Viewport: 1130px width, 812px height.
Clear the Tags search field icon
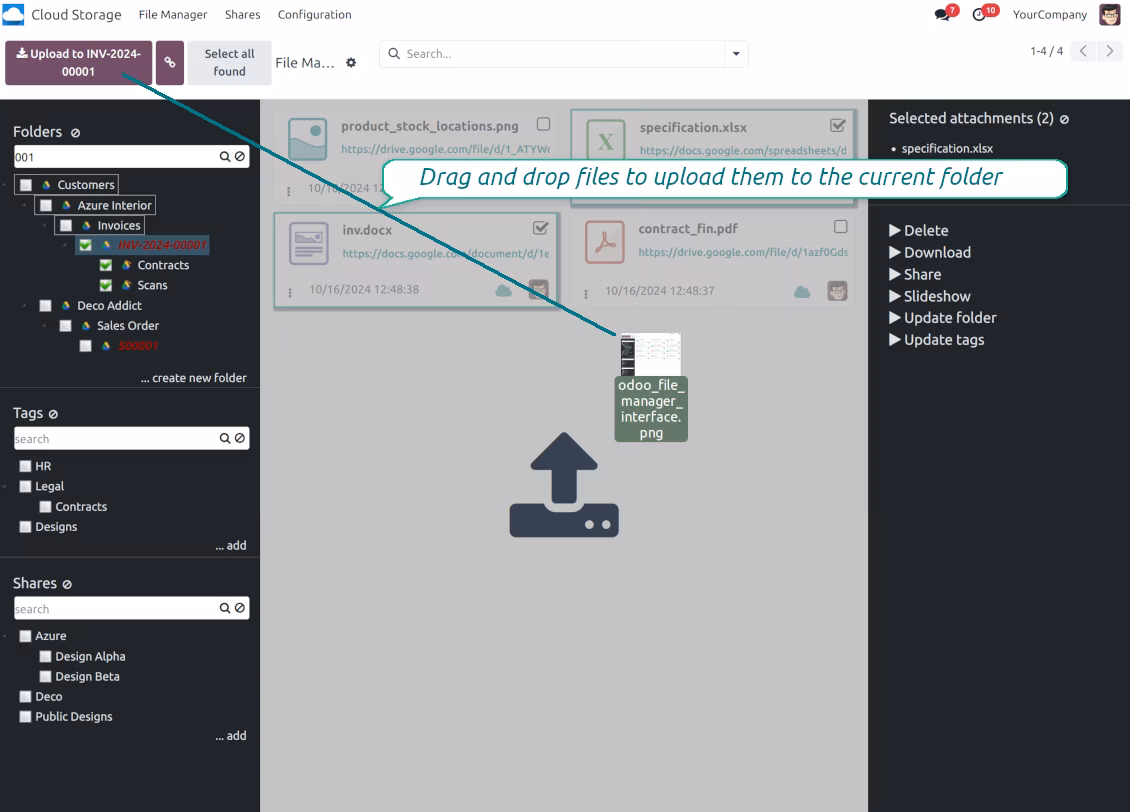240,438
